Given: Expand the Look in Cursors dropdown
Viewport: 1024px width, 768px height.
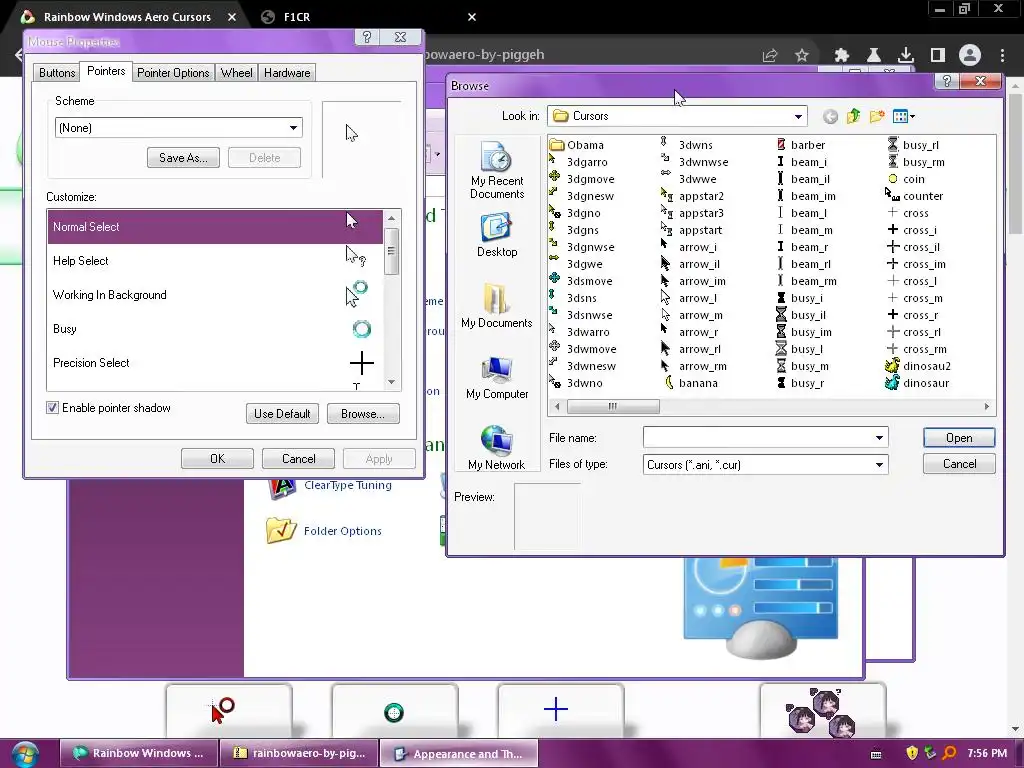Looking at the screenshot, I should click(798, 116).
